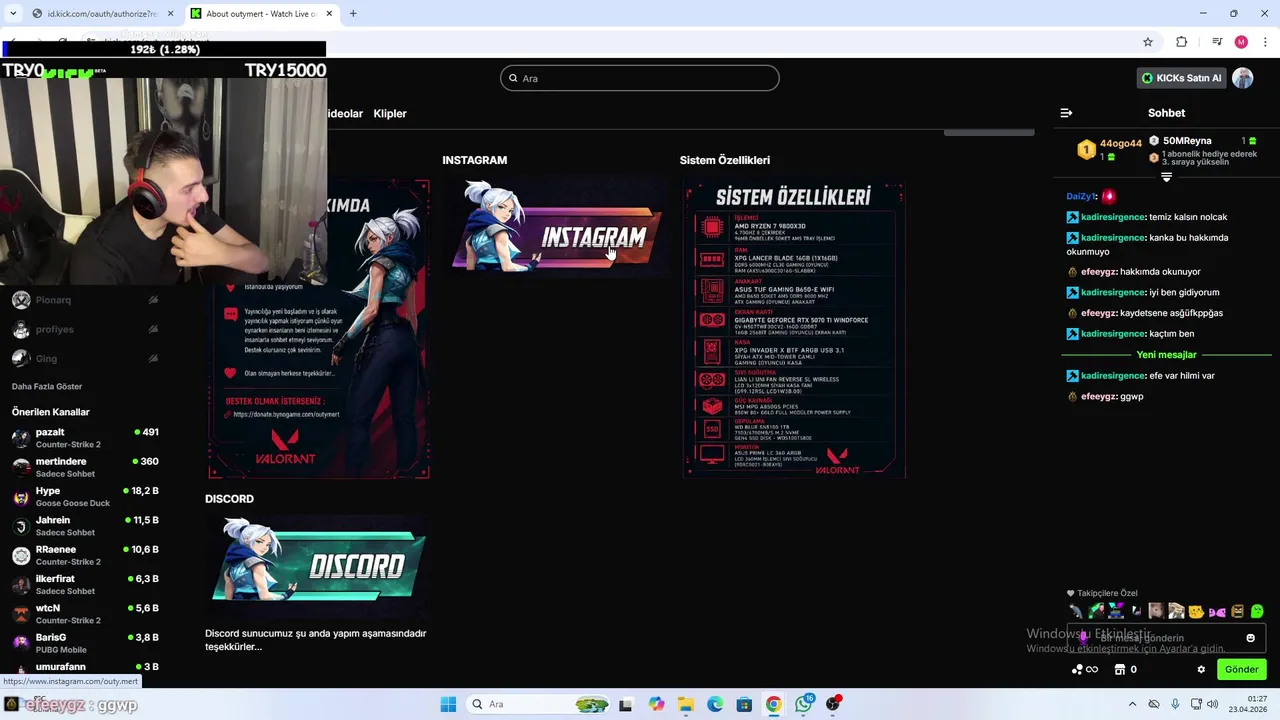Viewport: 1280px width, 720px height.
Task: Open WhatsApp from taskbar
Action: pos(803,705)
